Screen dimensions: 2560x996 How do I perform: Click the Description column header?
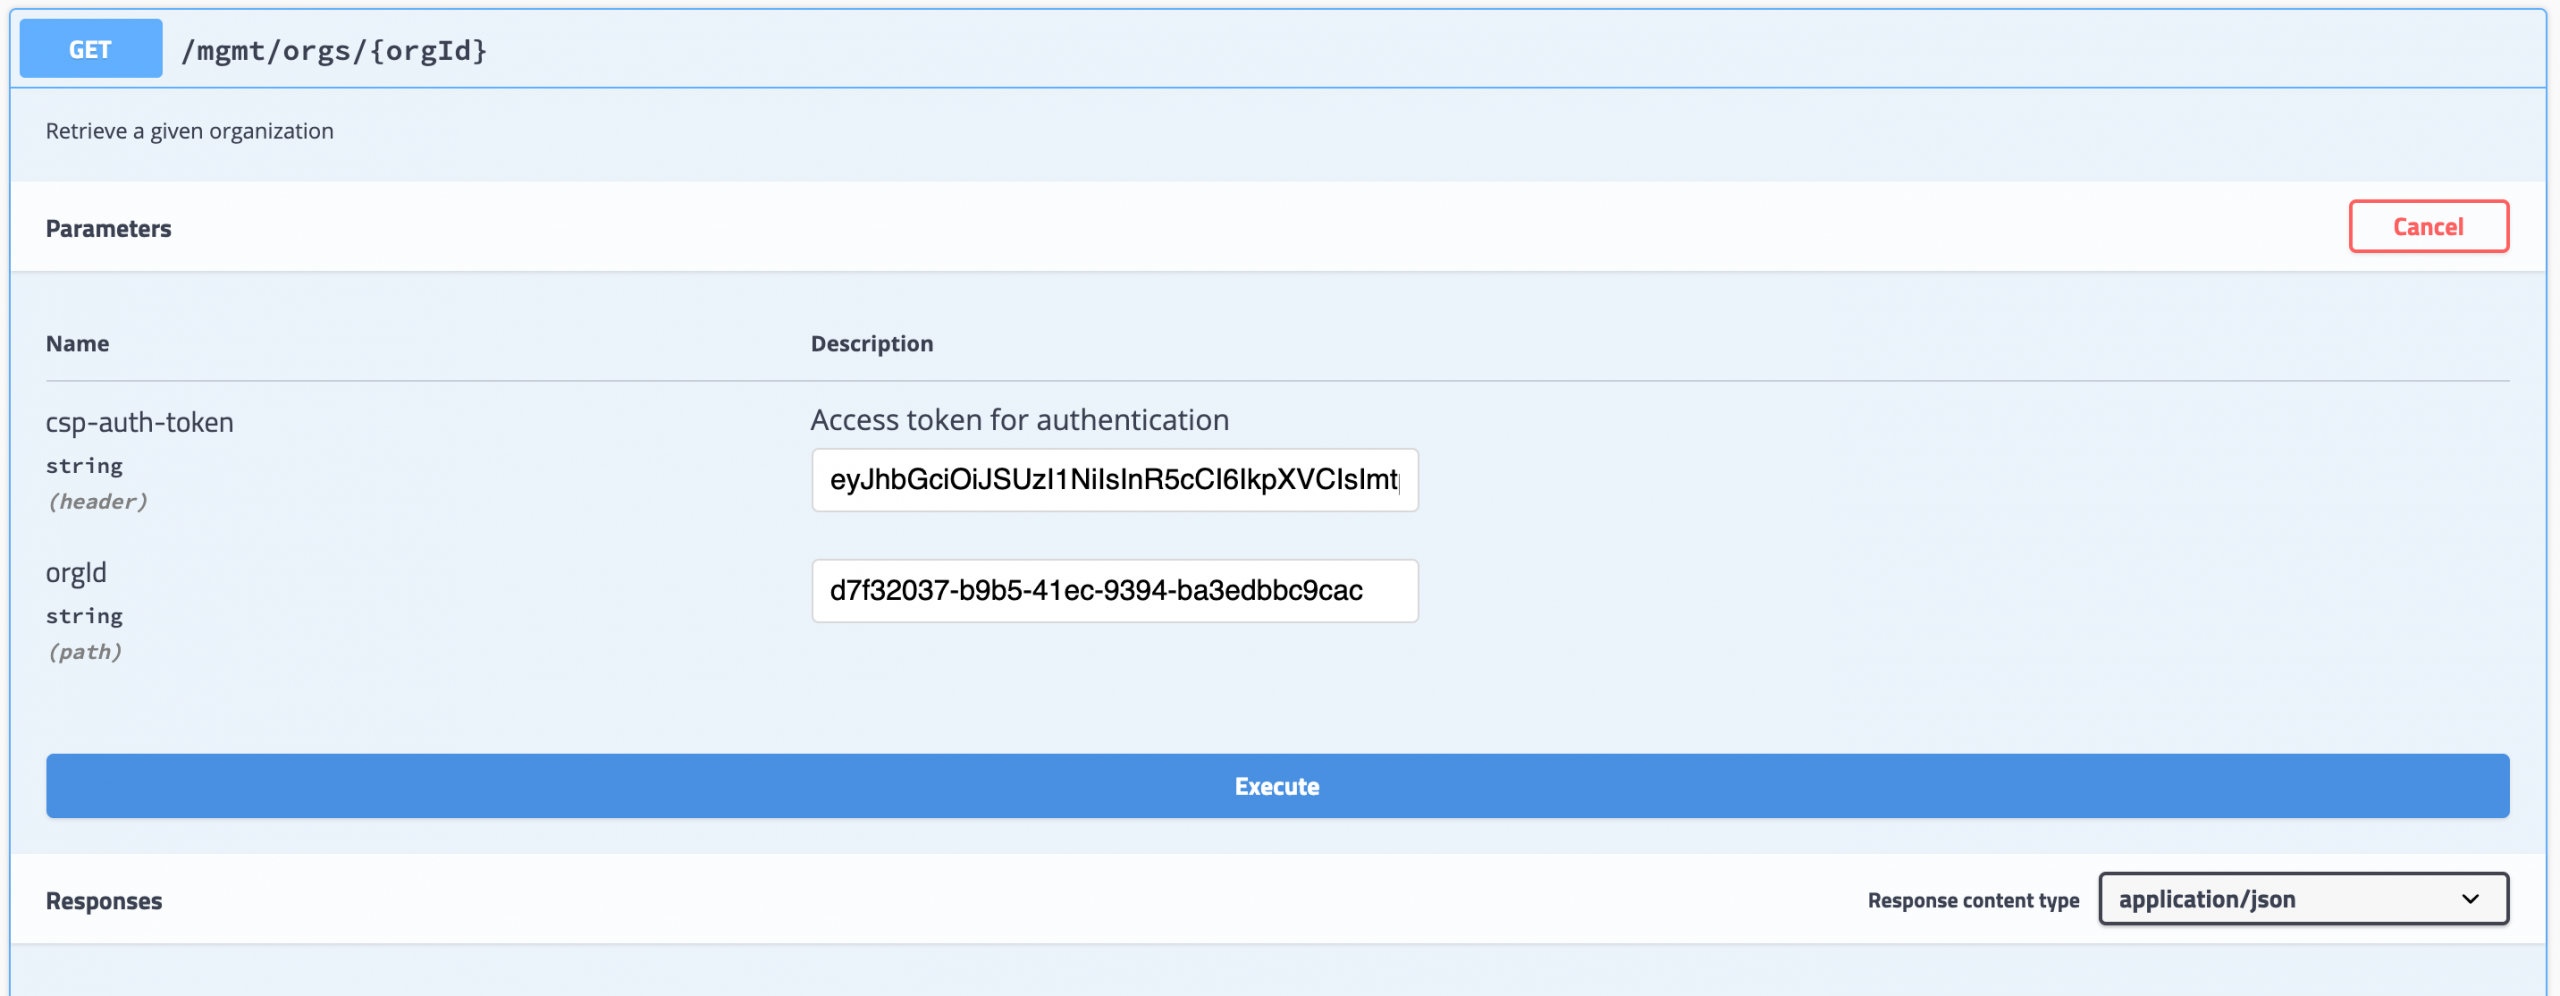871,344
